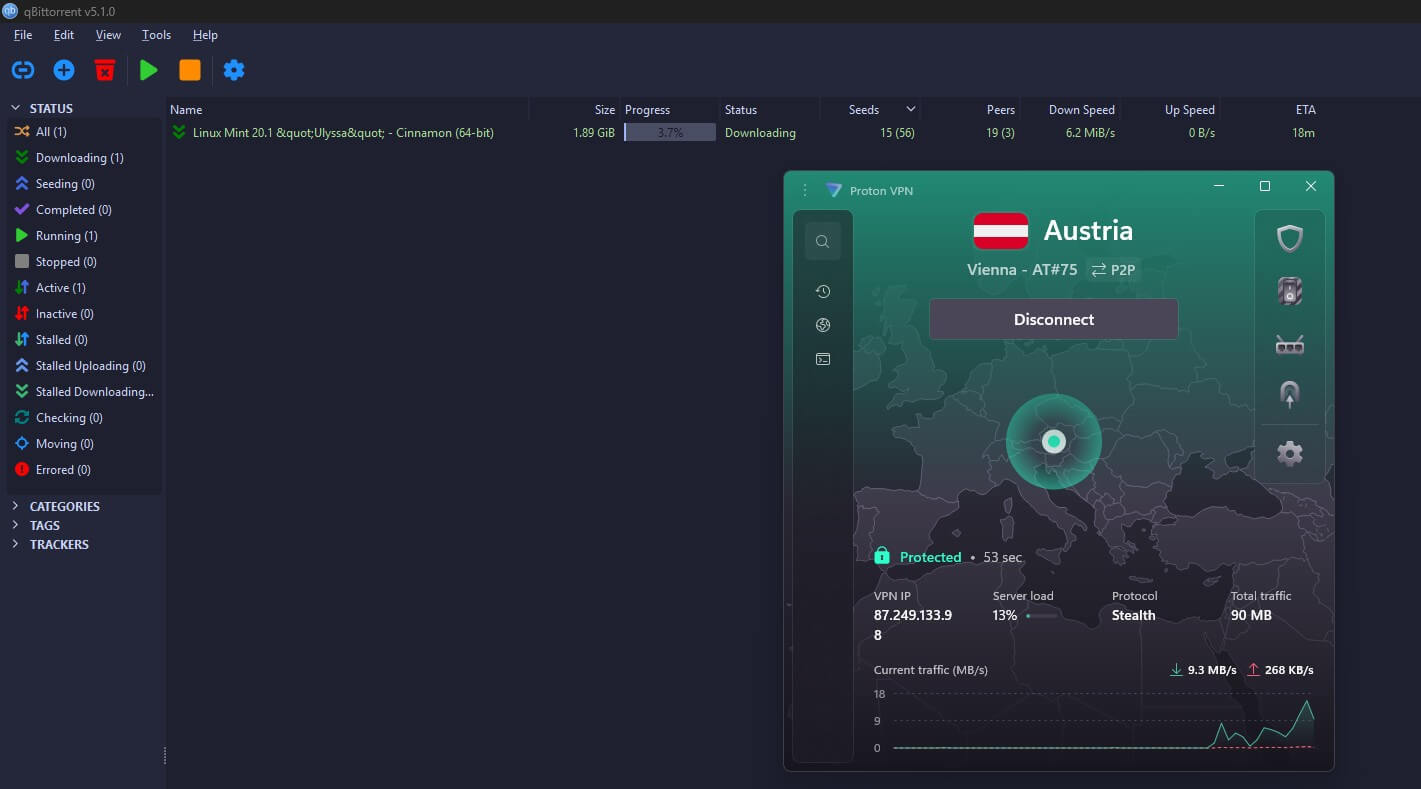Viewport: 1421px width, 789px height.
Task: Open qBittorrent options gear icon
Action: coord(234,70)
